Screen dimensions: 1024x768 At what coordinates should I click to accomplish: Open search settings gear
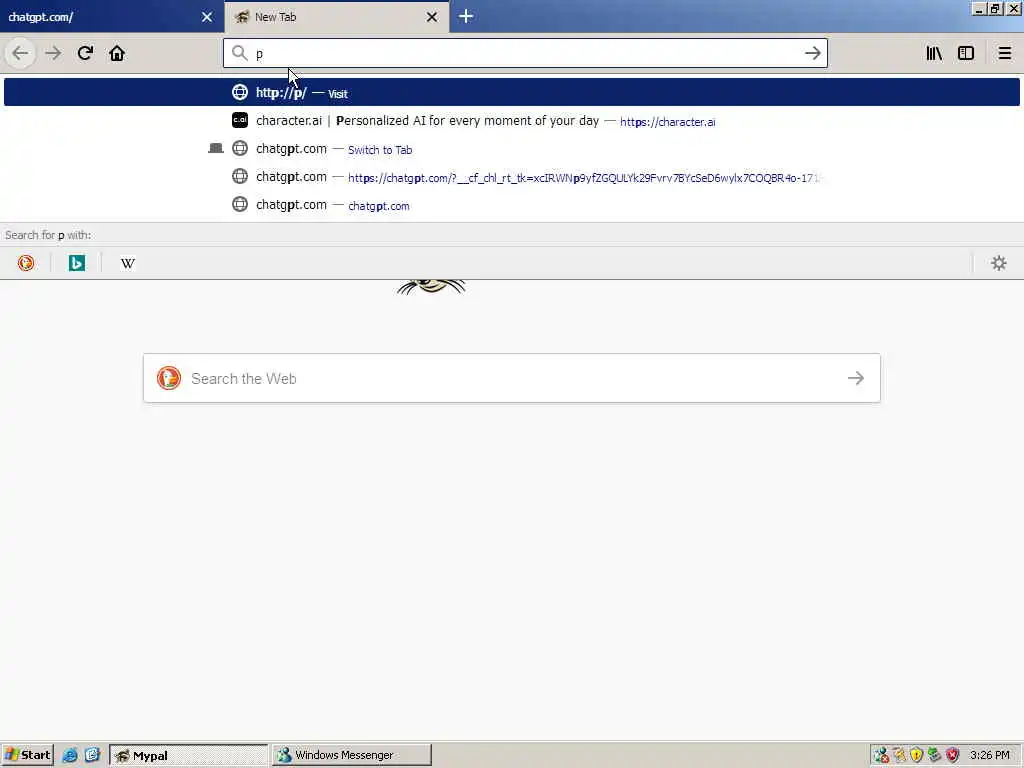[x=999, y=263]
